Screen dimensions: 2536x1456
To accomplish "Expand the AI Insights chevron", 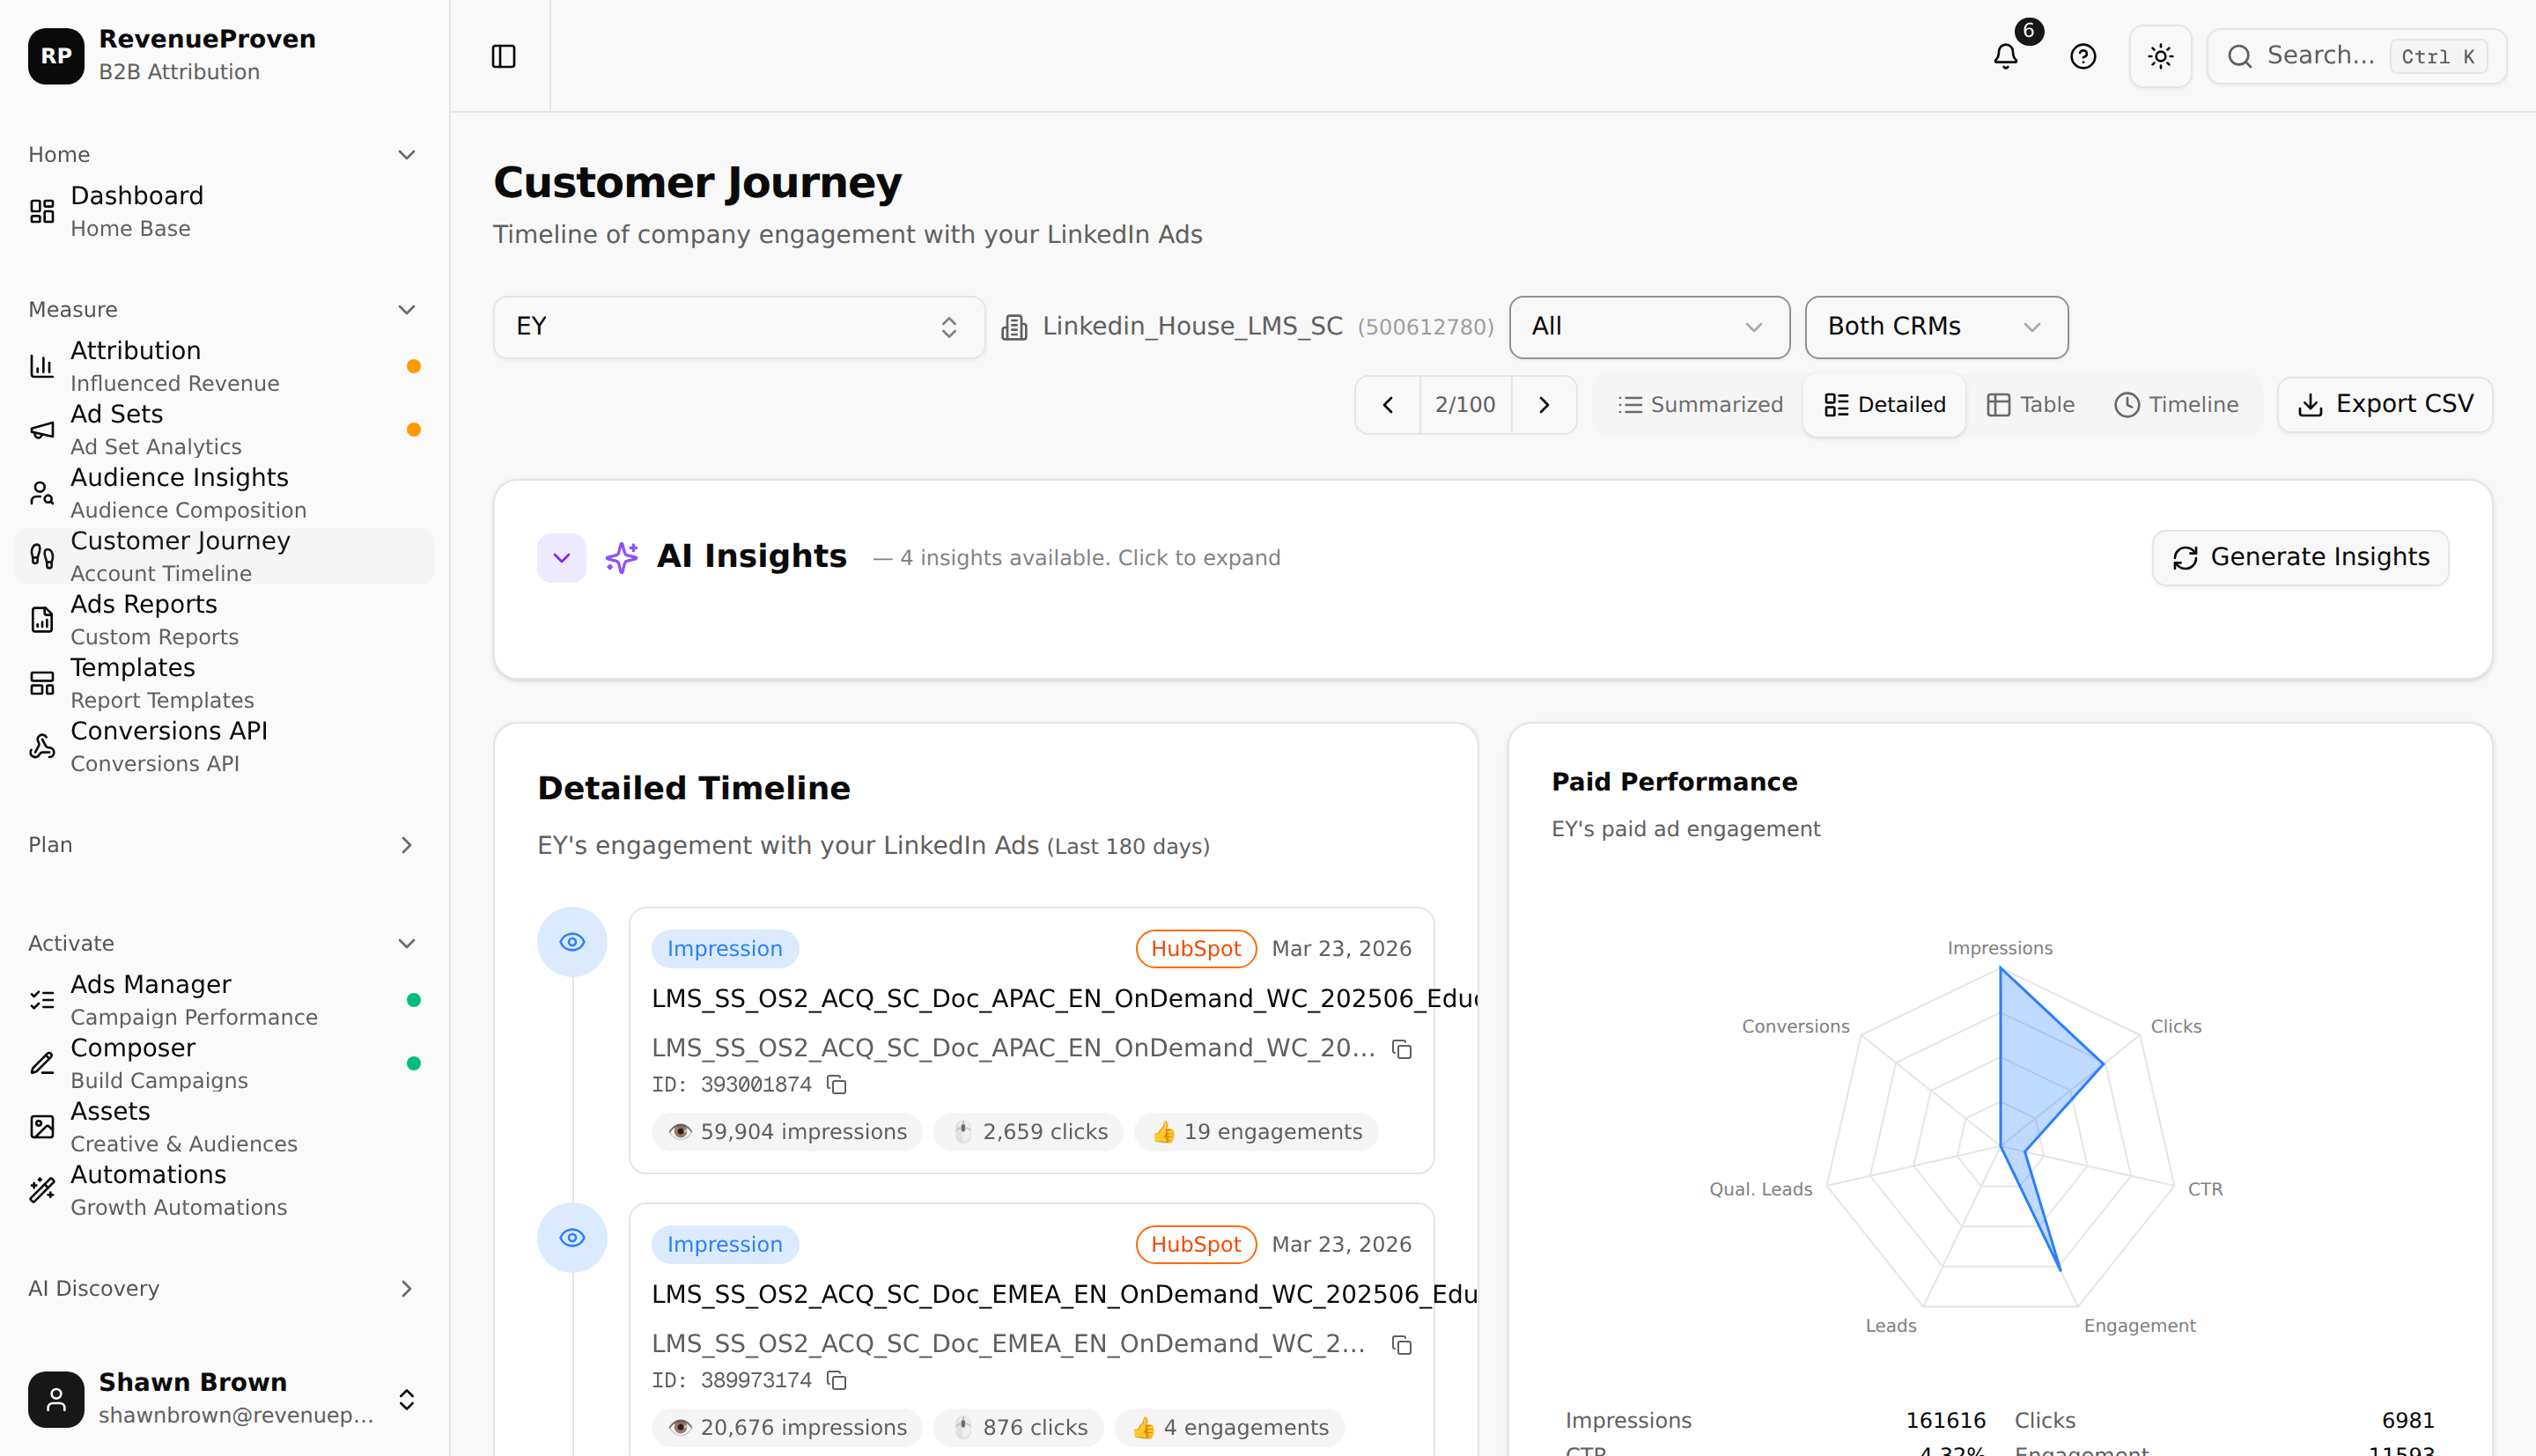I will pyautogui.click(x=561, y=557).
